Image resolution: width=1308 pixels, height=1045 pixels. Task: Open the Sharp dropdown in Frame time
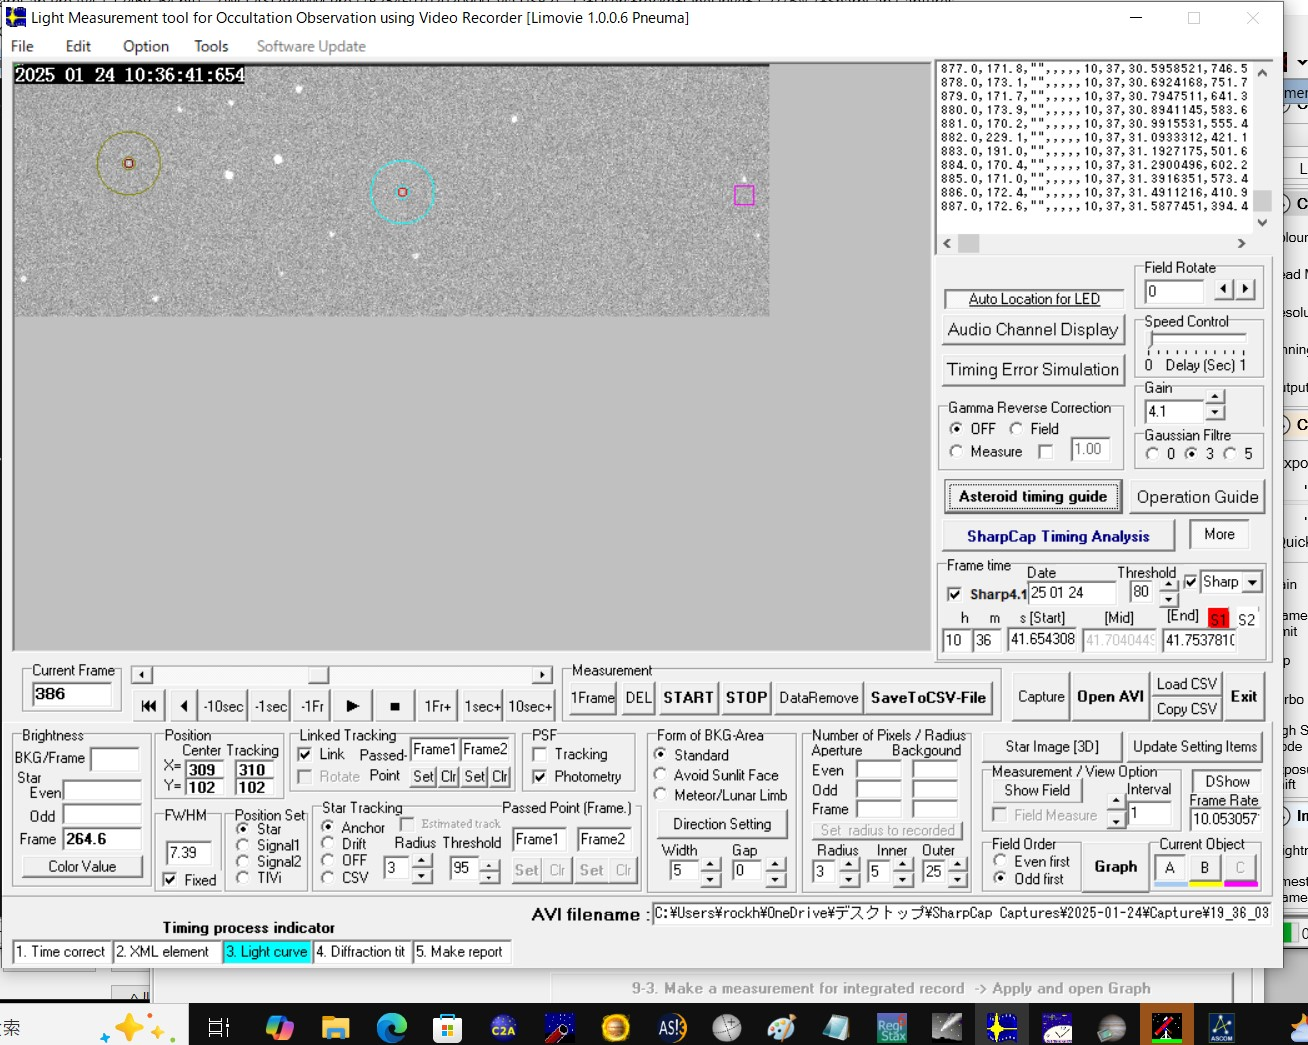coord(1252,582)
